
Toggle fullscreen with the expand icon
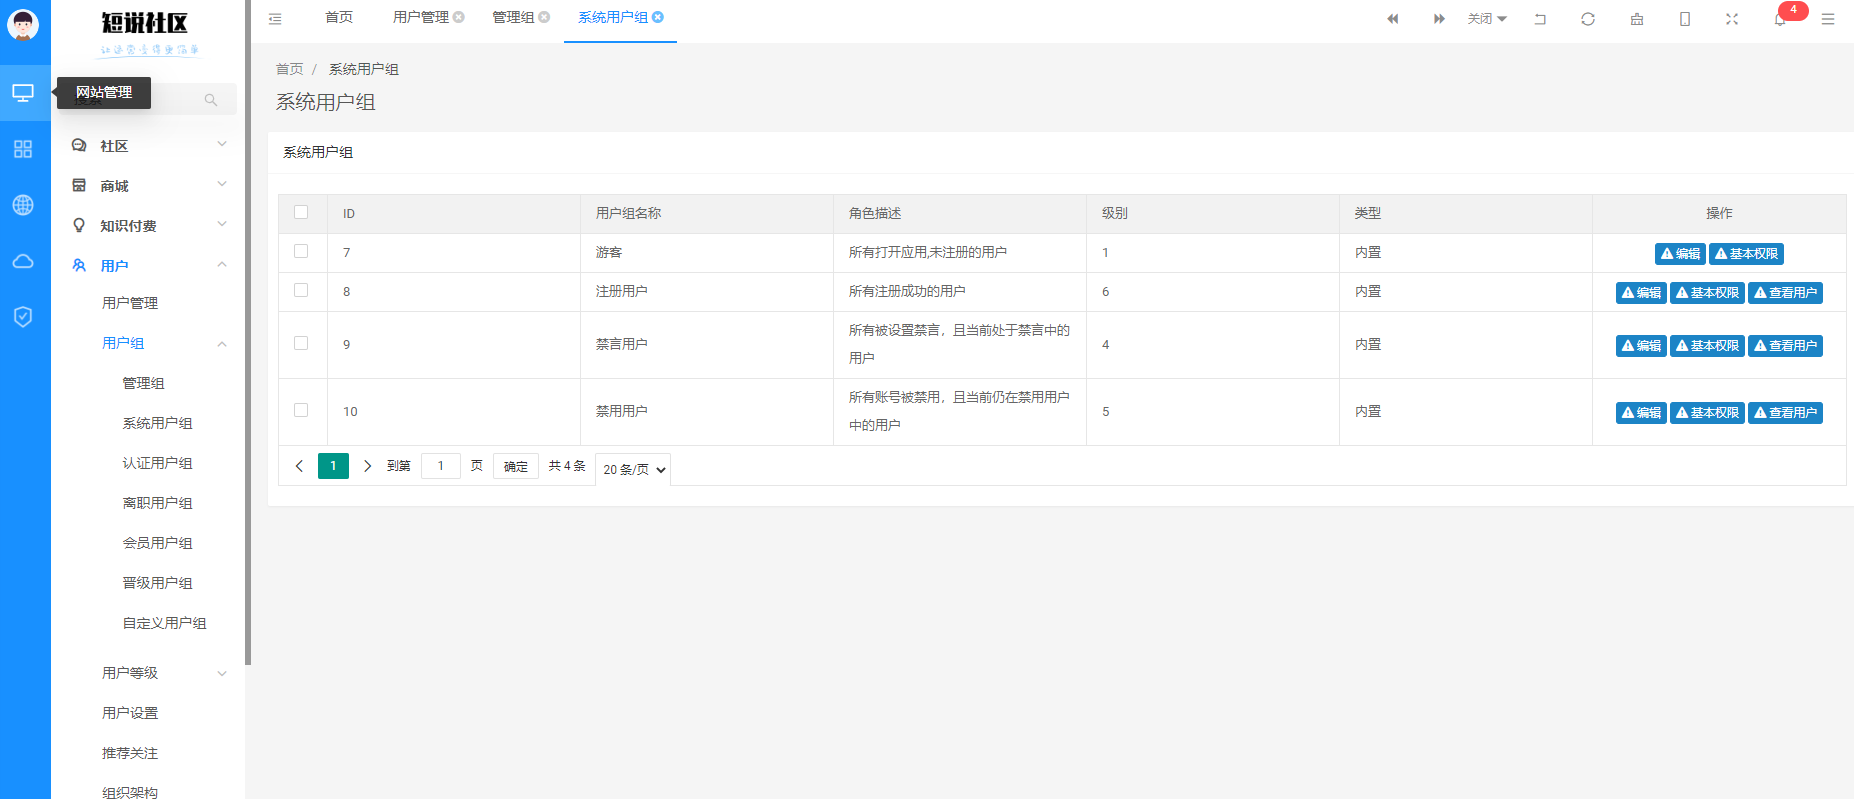coord(1732,19)
